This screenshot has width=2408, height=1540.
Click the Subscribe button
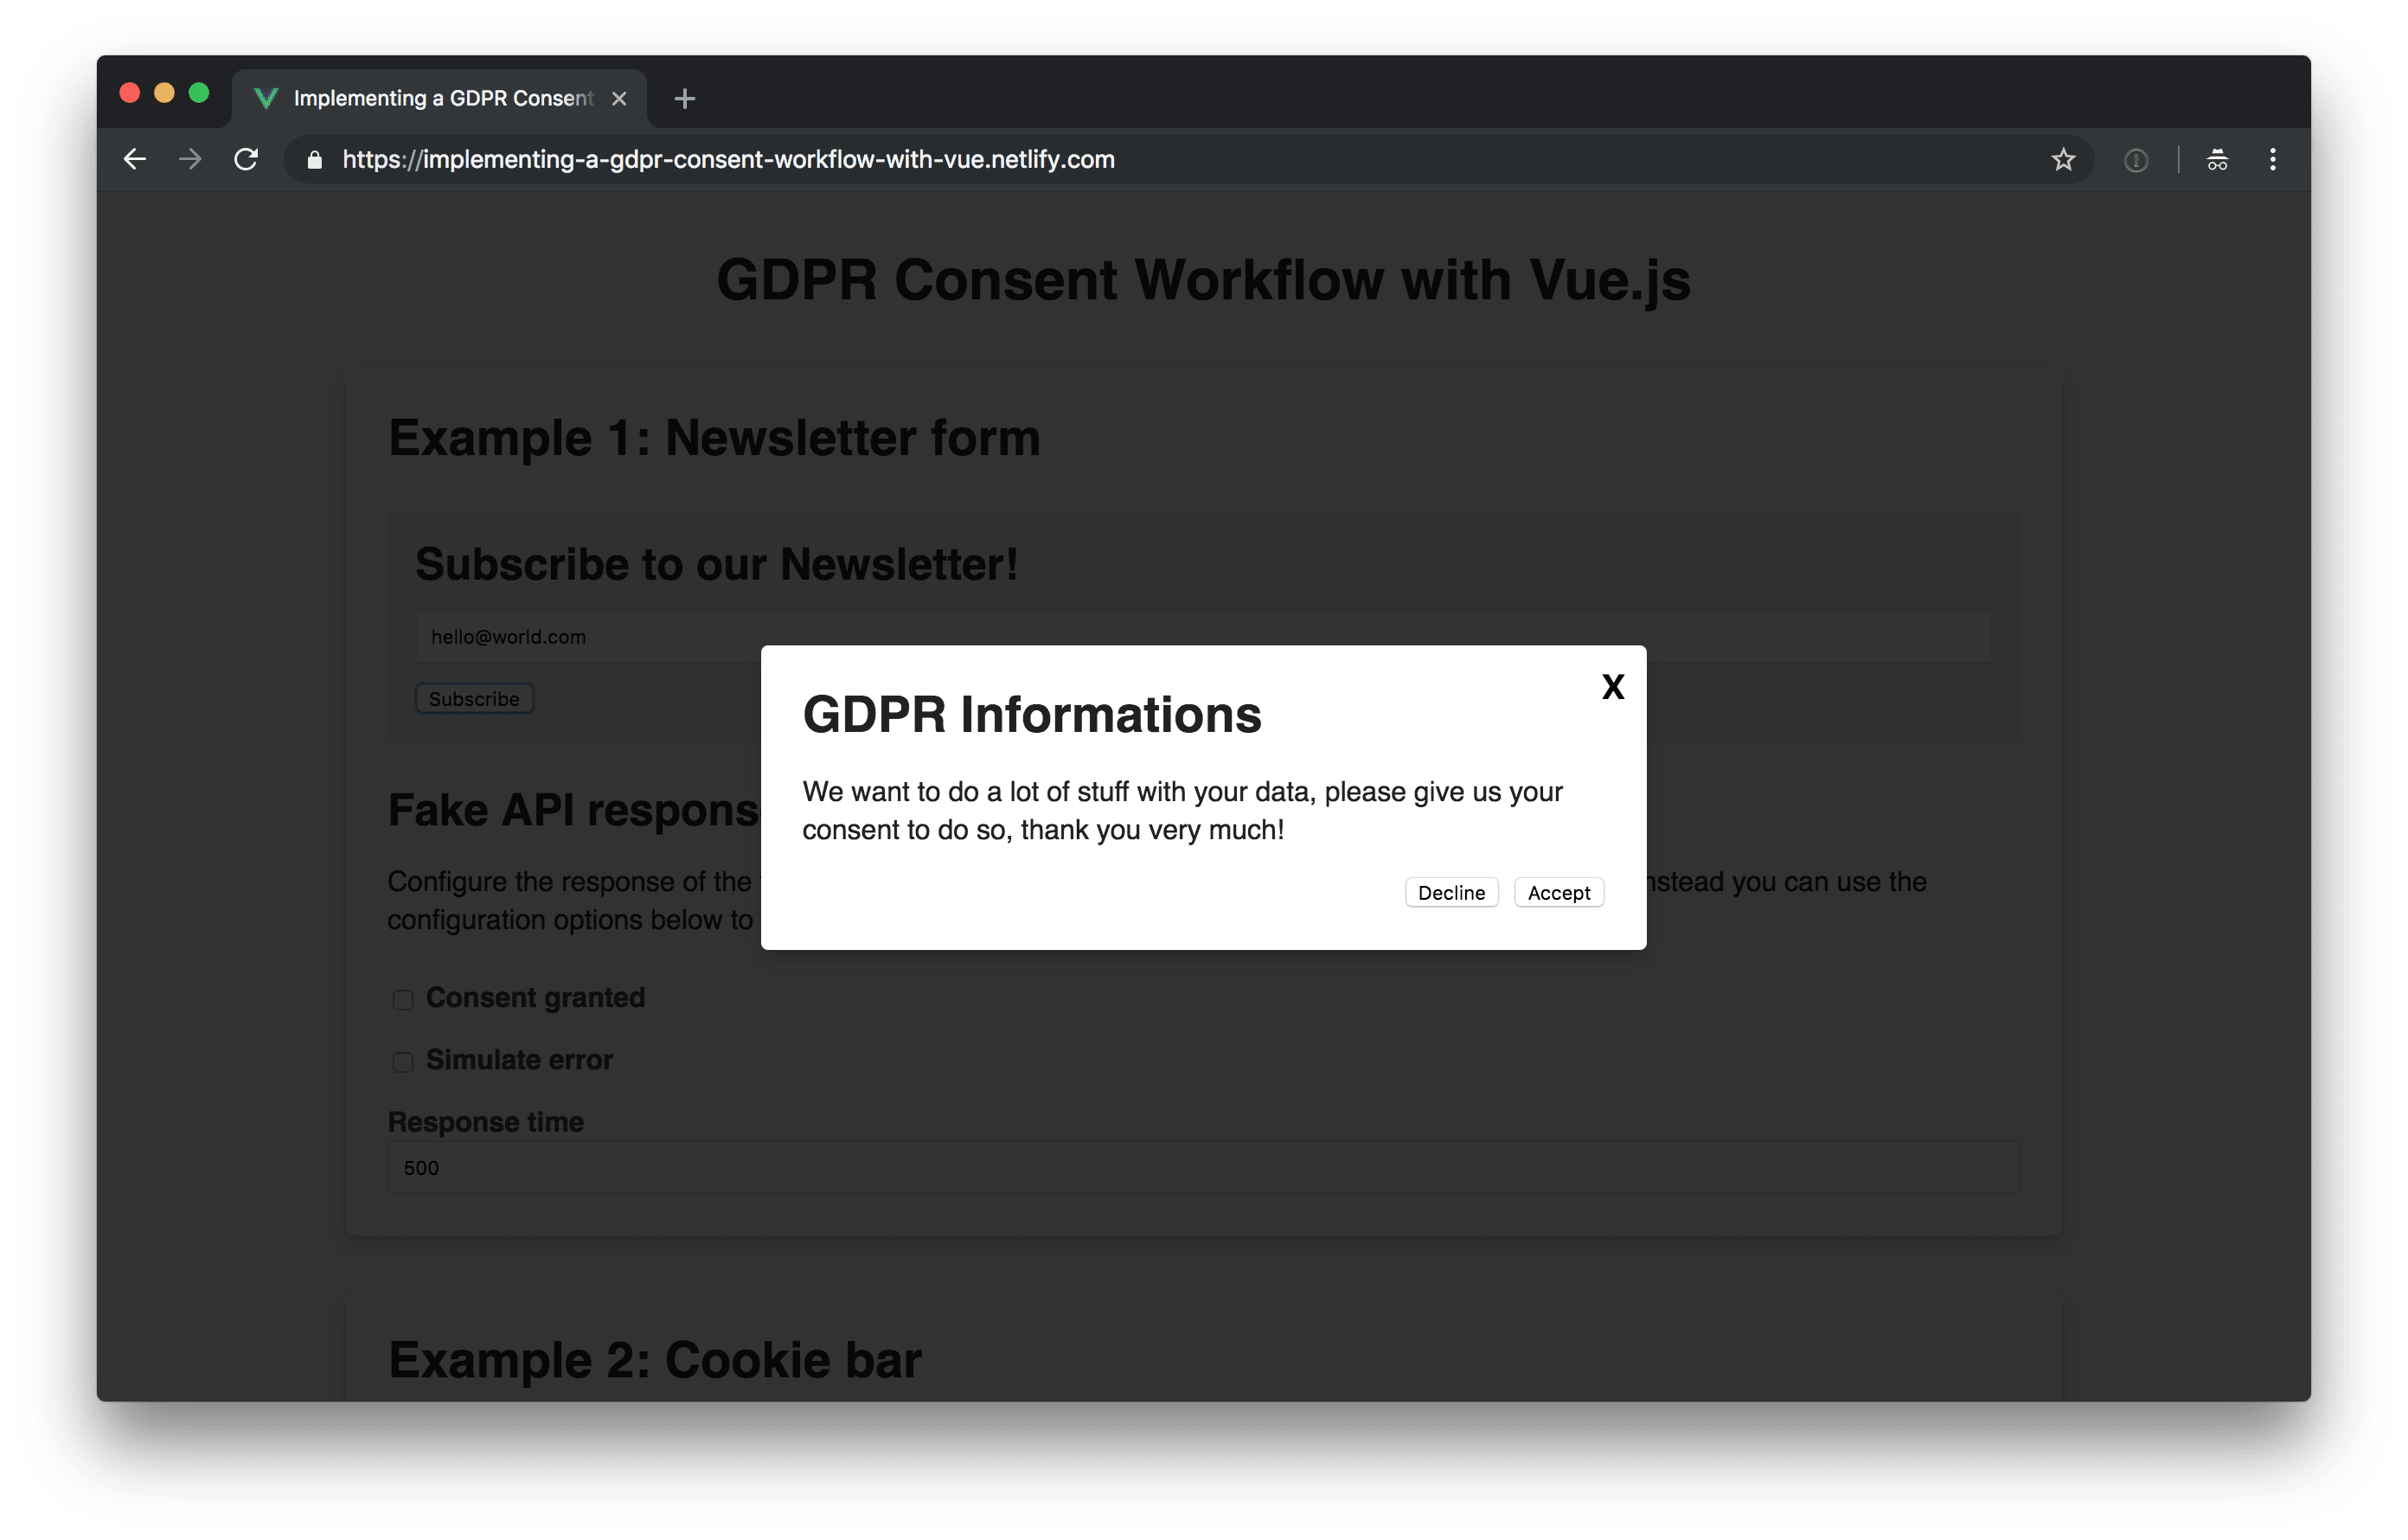(x=474, y=699)
